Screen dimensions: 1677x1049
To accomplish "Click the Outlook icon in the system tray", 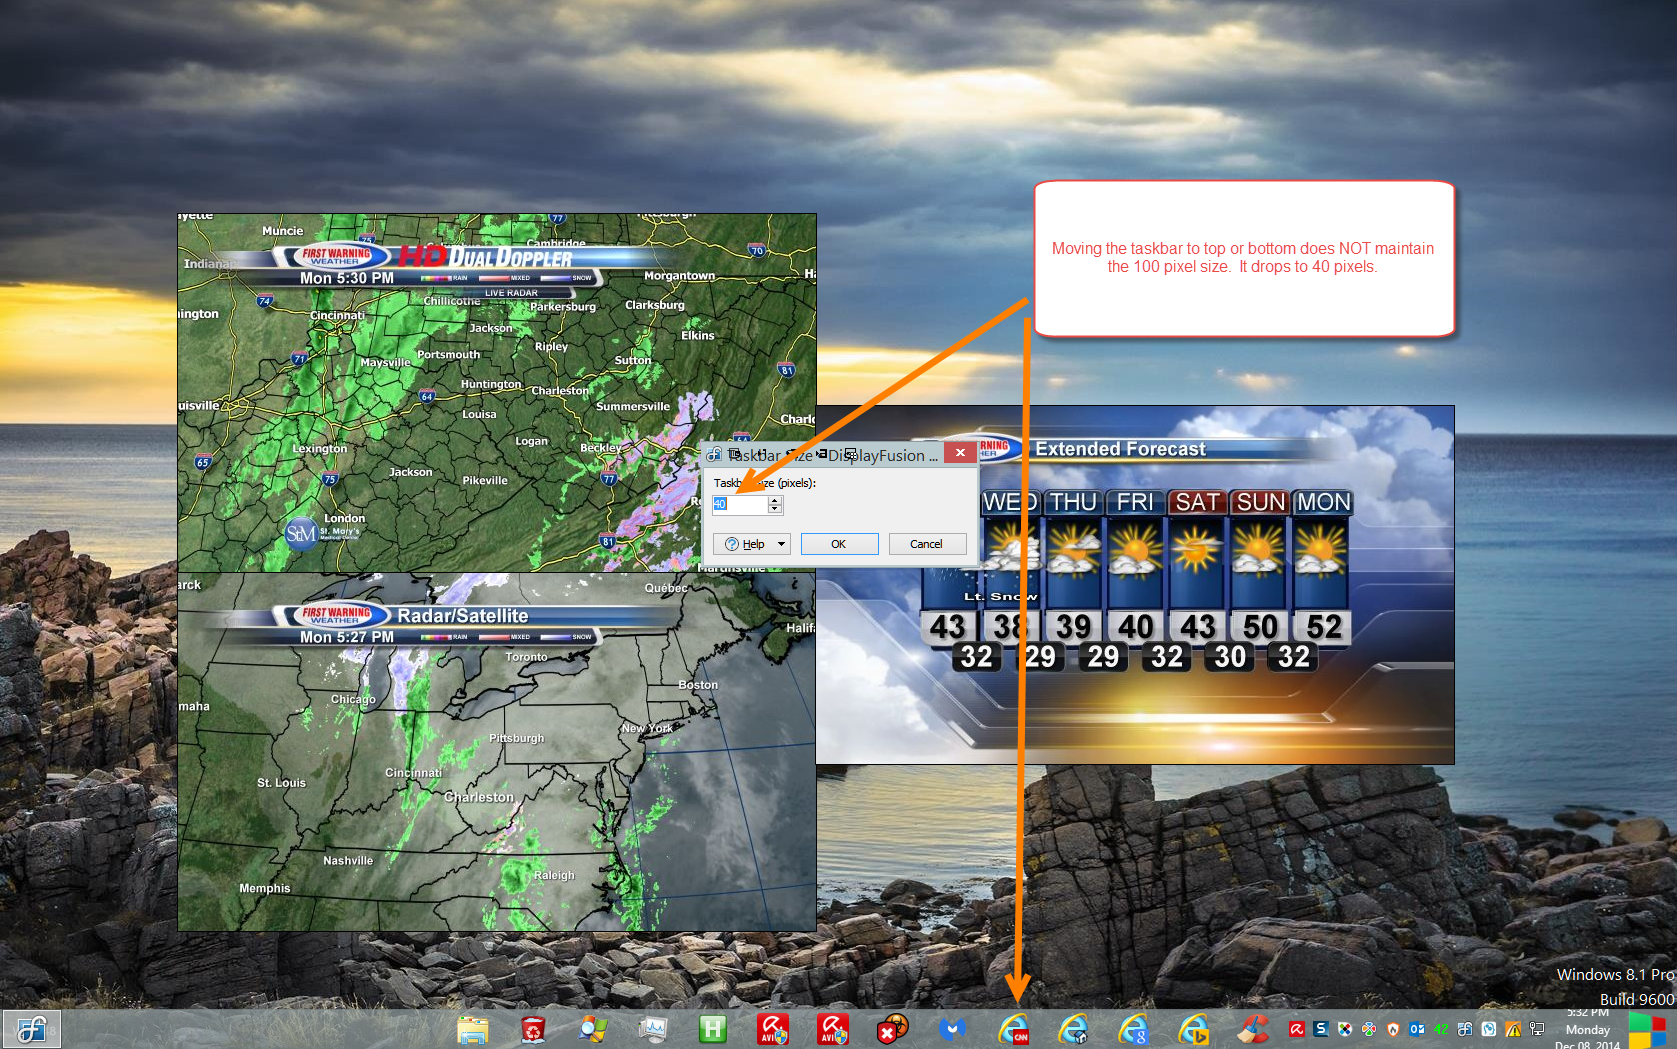I will point(1417,1029).
